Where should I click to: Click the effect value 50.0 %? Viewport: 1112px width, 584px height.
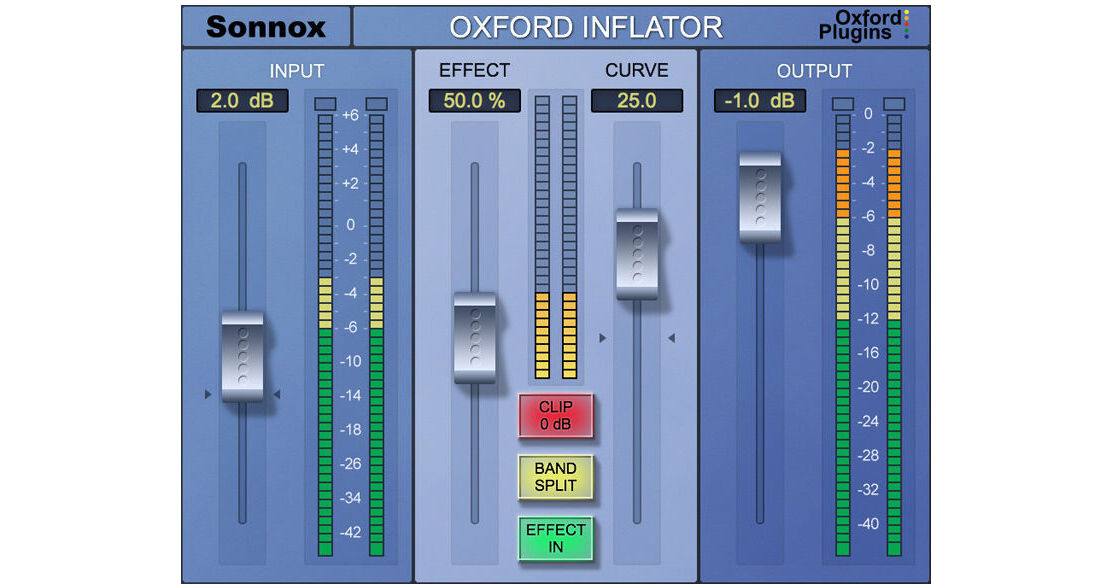474,101
